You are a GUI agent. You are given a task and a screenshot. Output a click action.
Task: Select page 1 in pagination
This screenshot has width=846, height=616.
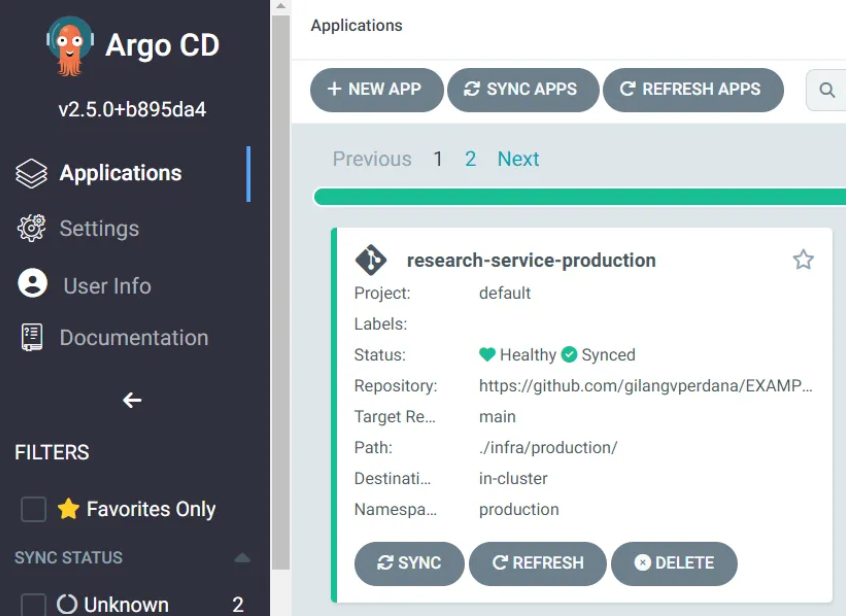438,159
